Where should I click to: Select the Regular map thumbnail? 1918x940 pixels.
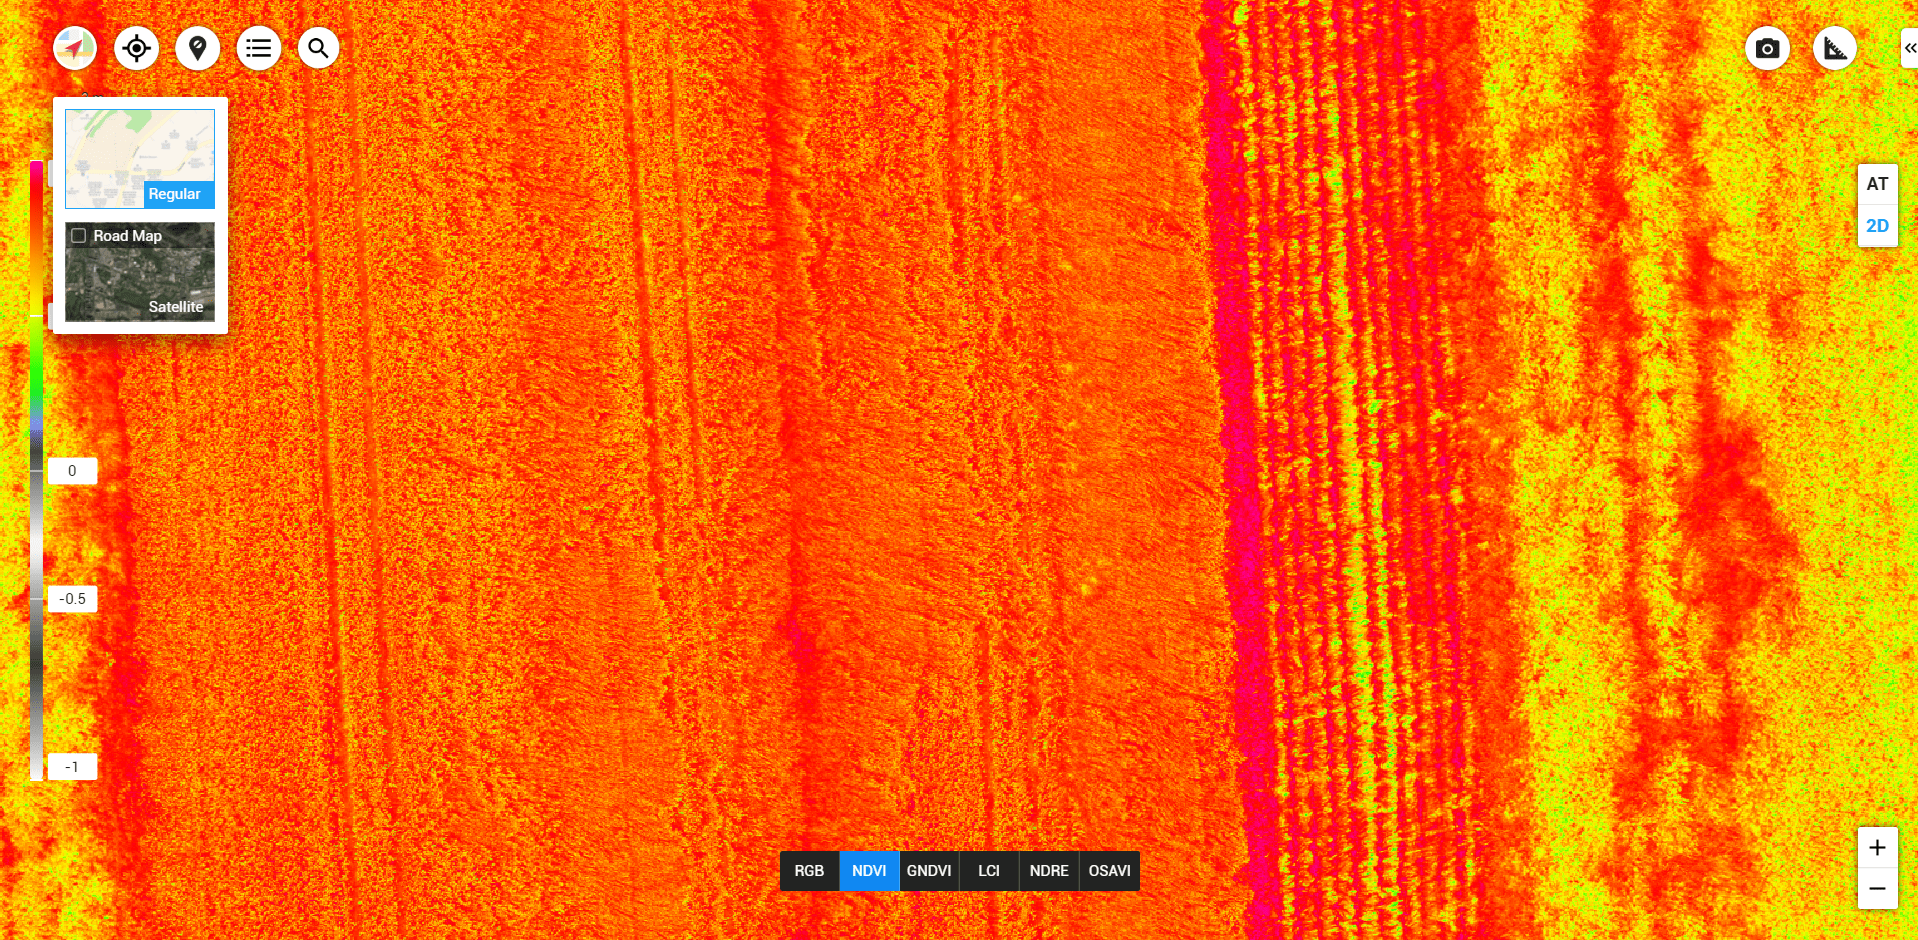click(140, 158)
